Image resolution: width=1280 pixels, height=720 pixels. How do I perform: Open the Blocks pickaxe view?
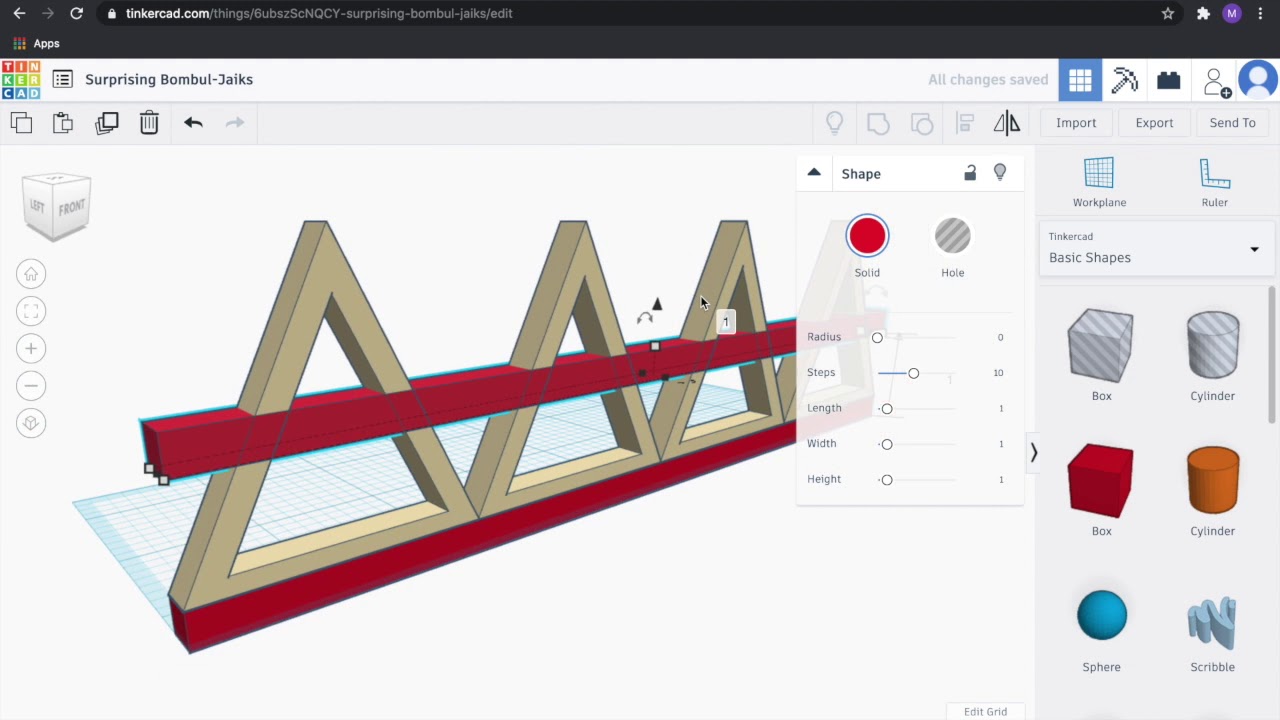pos(1124,80)
